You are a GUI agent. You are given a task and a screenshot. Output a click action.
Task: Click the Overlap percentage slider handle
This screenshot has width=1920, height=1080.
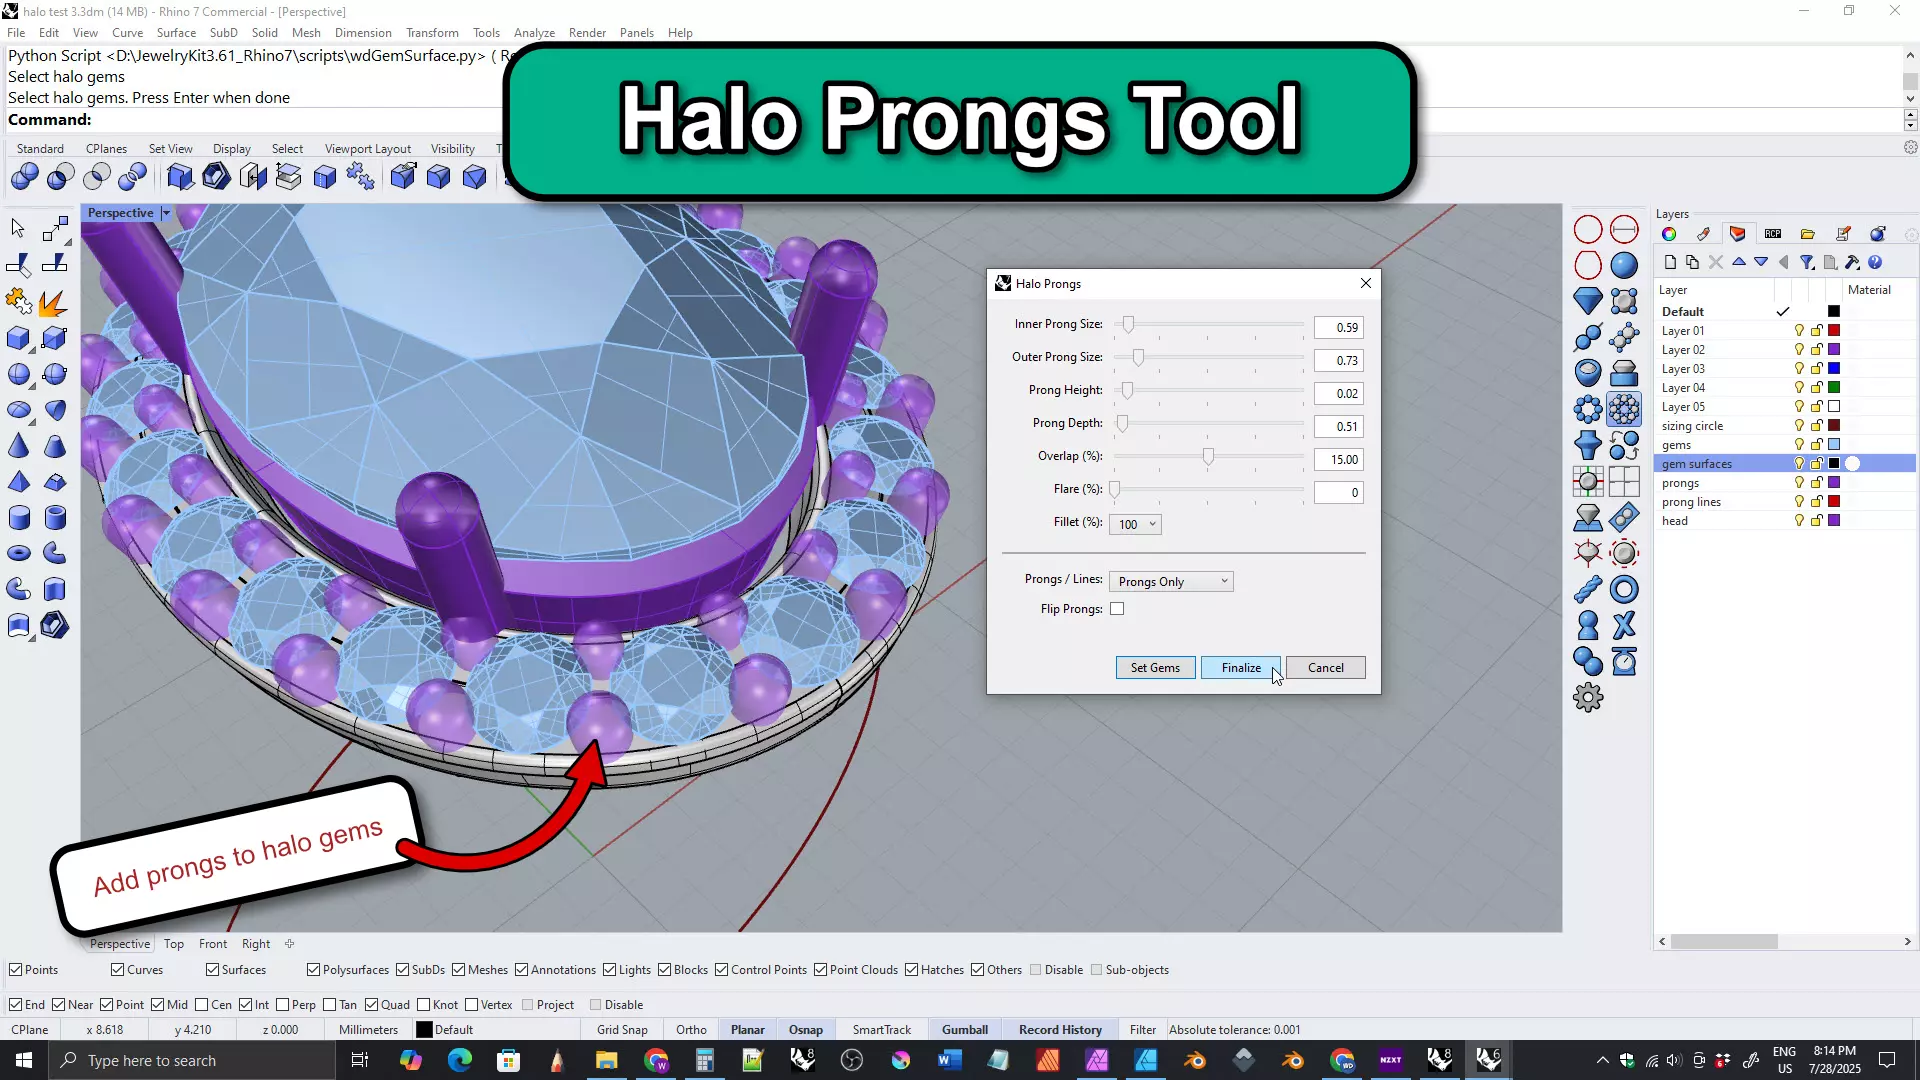point(1208,458)
